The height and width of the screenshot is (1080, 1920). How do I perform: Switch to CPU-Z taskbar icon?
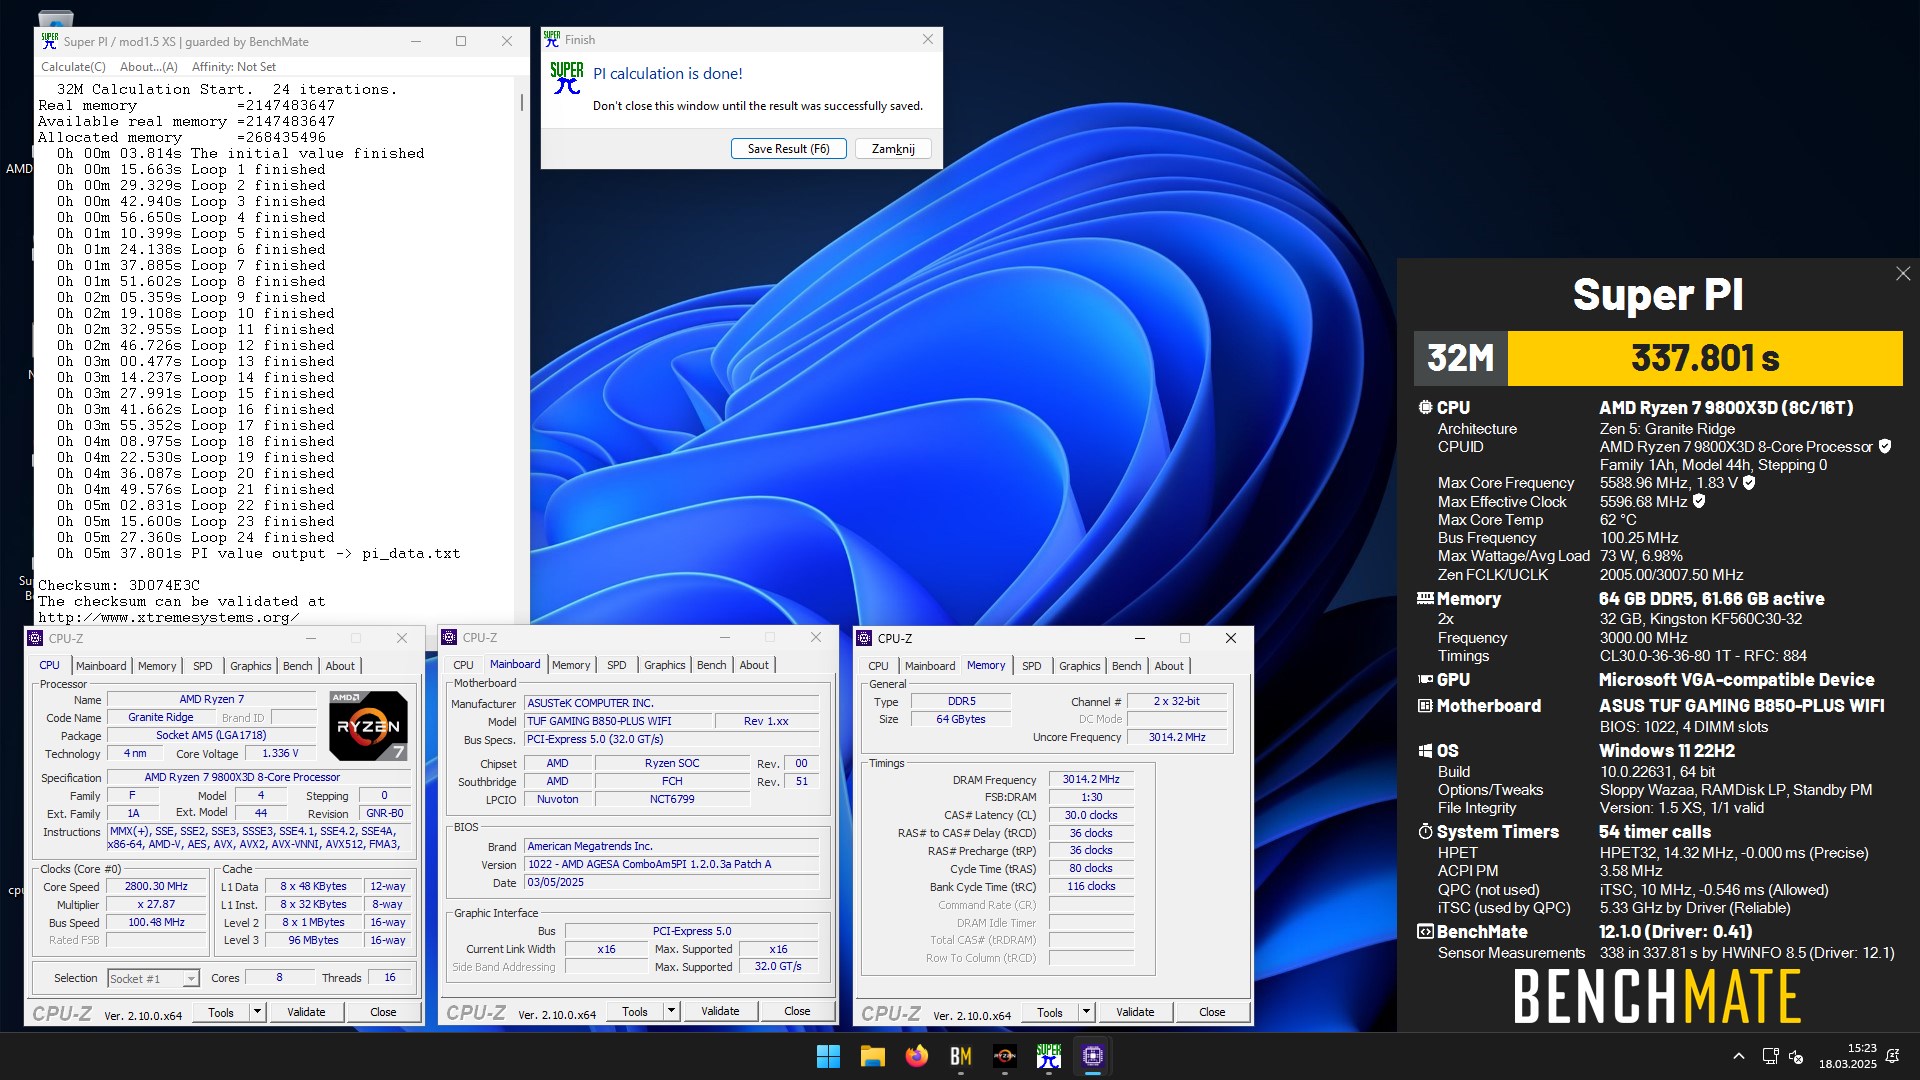point(1092,1056)
